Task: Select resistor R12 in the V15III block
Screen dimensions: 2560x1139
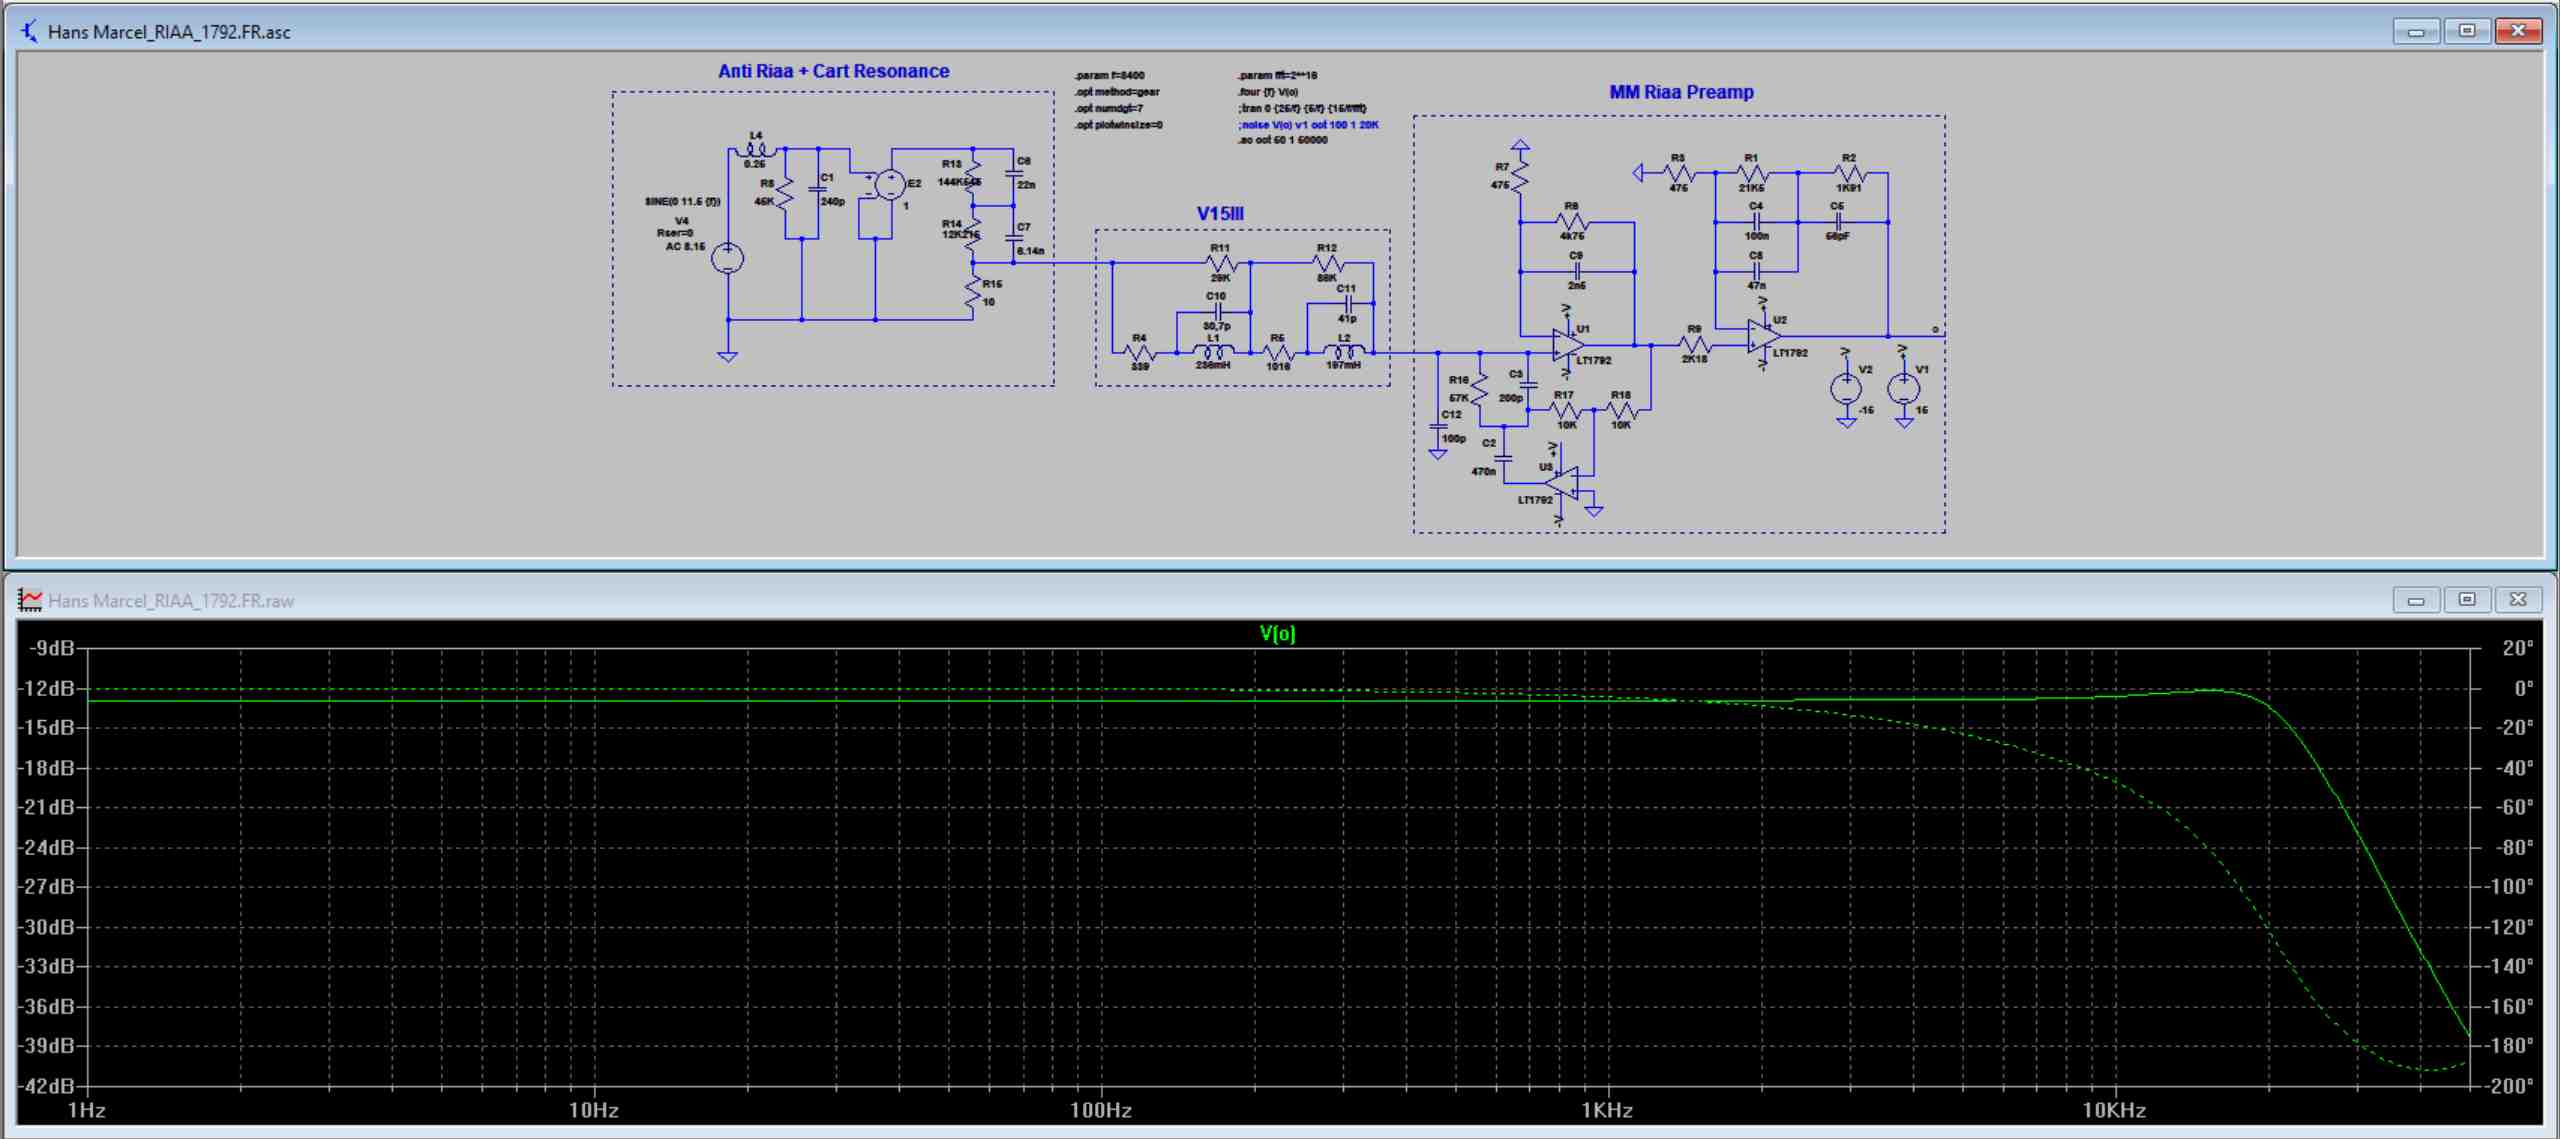Action: [x=1327, y=263]
